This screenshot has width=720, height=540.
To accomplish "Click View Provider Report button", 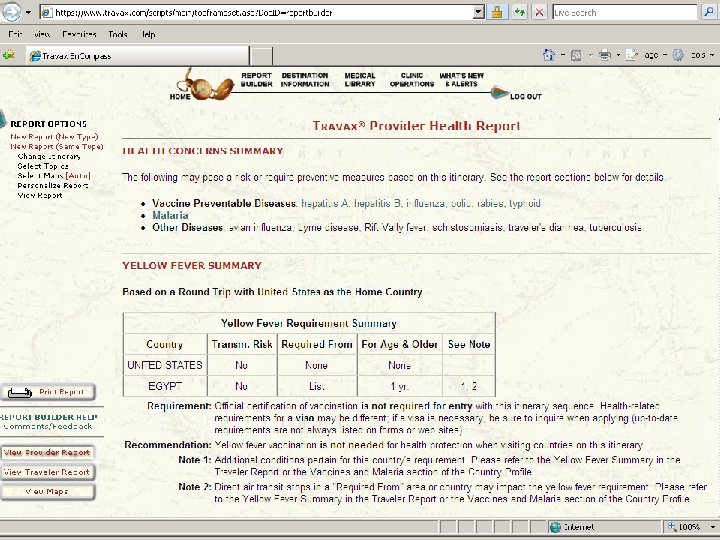I will point(48,452).
